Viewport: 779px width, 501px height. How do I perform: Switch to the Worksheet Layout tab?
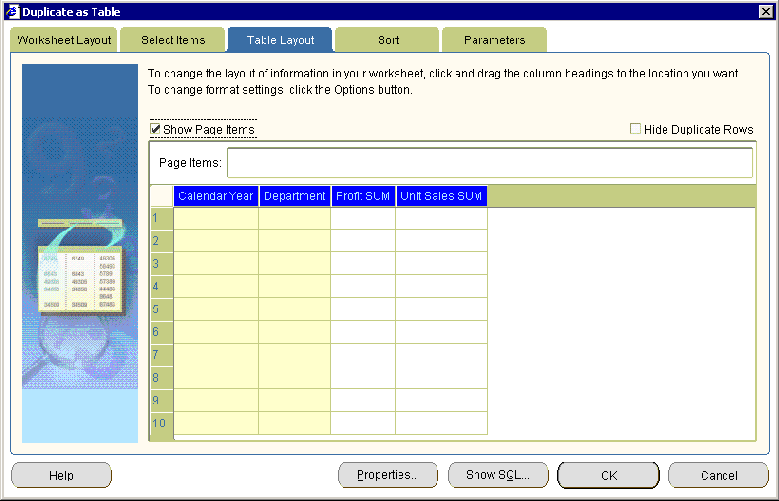[x=64, y=40]
